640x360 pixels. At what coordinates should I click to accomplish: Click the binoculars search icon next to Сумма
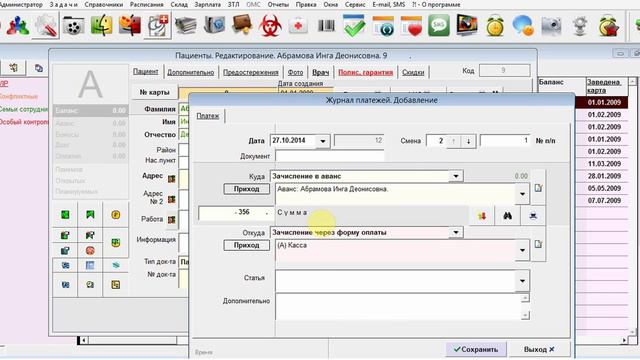pyautogui.click(x=507, y=216)
